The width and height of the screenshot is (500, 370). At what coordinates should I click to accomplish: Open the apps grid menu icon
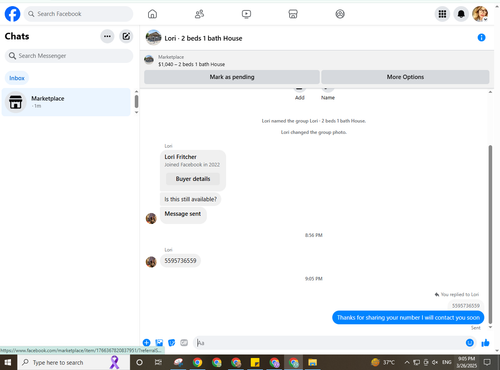click(x=442, y=14)
